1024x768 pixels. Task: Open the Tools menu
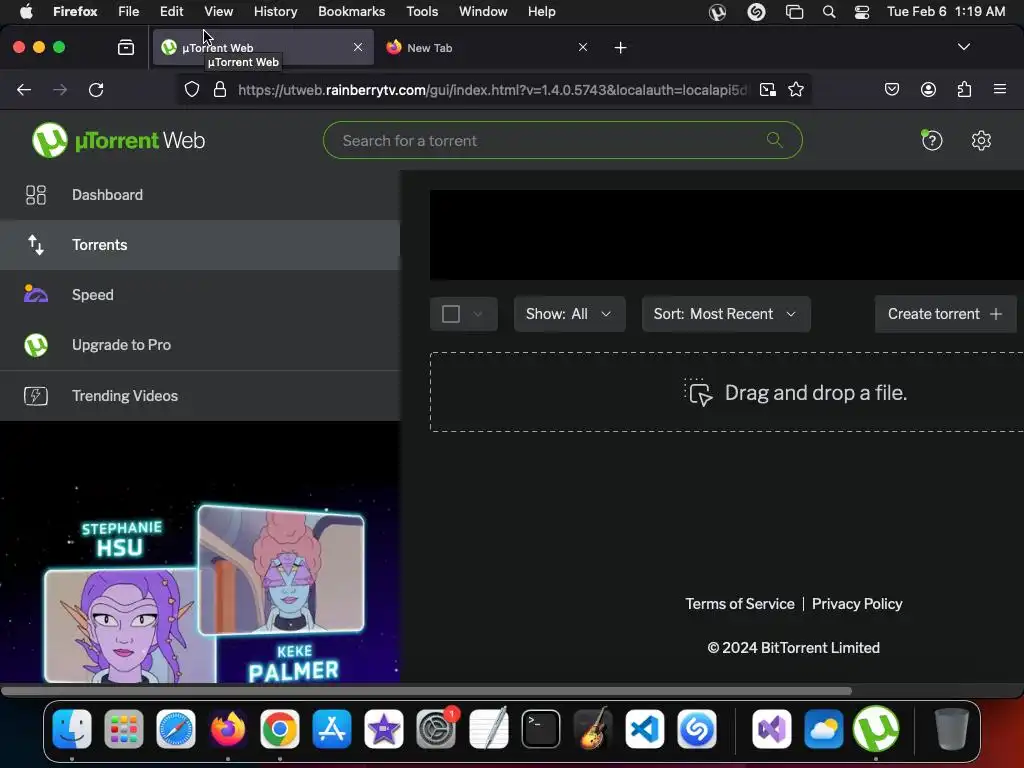(422, 12)
